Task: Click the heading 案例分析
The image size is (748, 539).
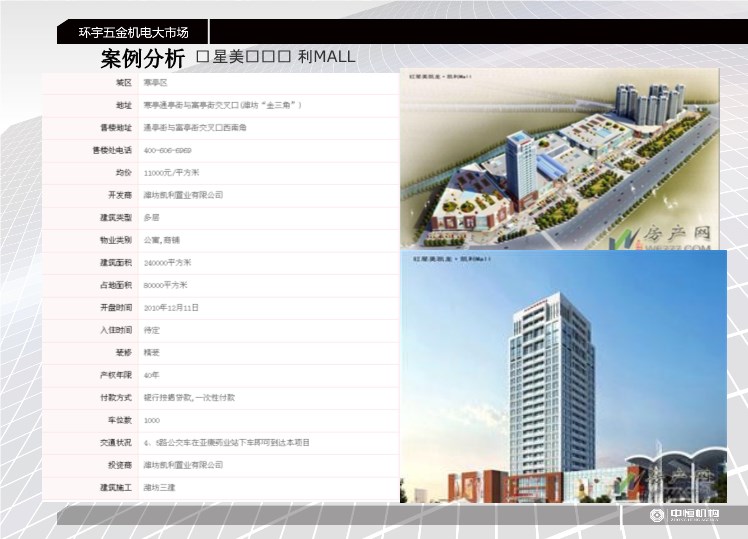Action: (143, 59)
